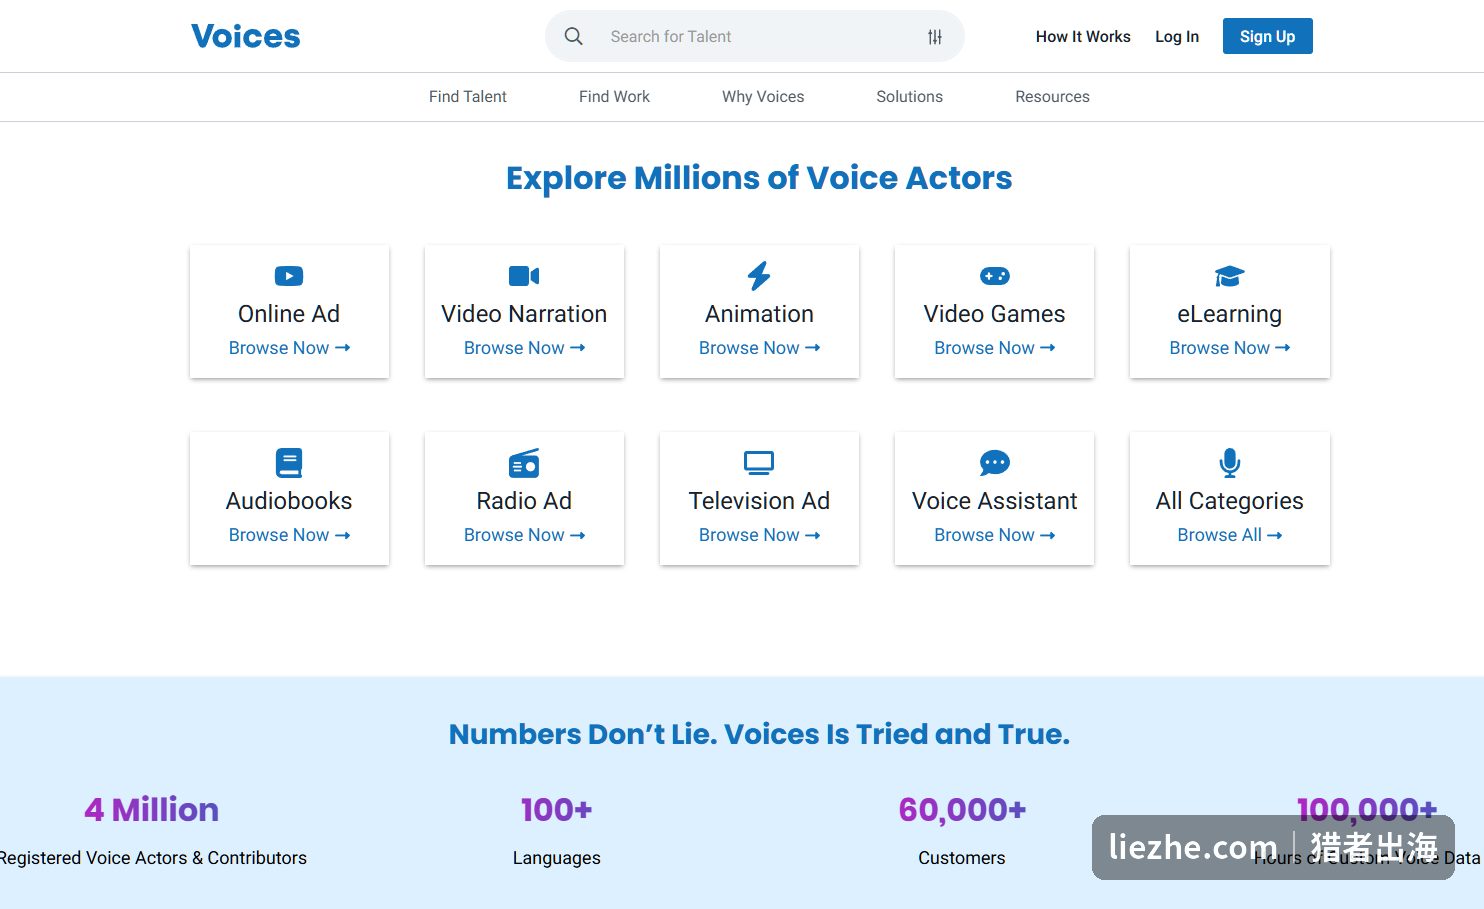Open the Resources menu

tap(1052, 97)
